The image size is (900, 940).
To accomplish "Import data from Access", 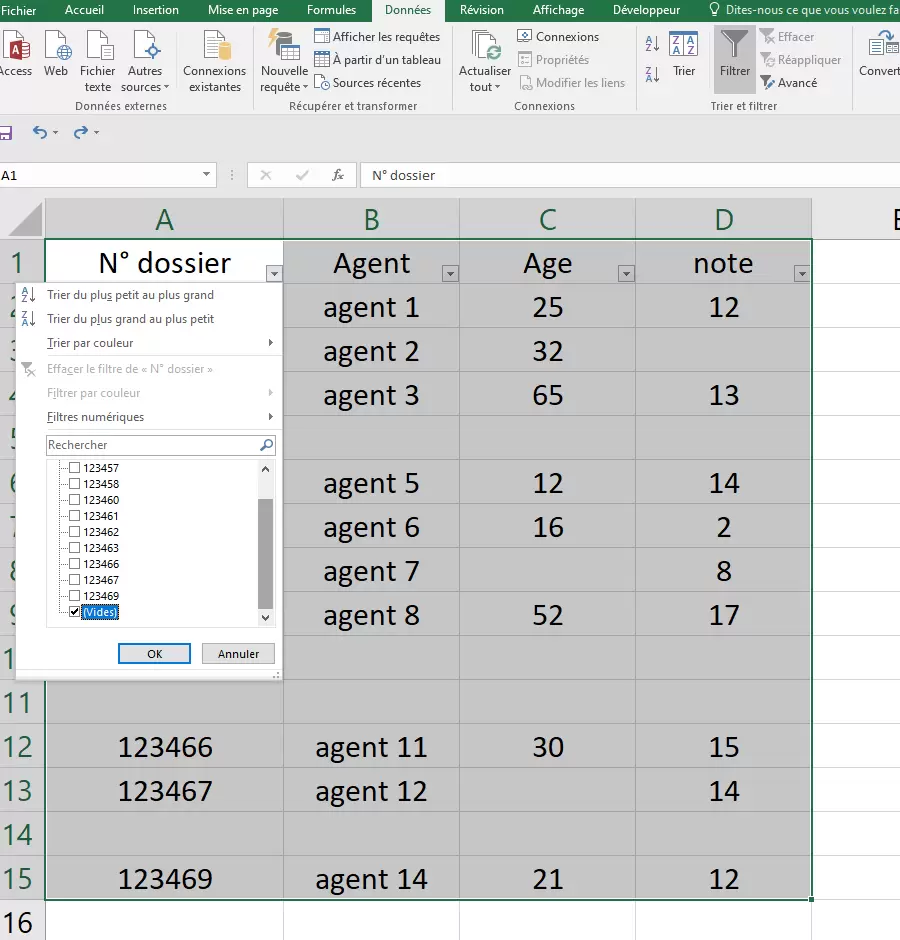I will coord(16,54).
